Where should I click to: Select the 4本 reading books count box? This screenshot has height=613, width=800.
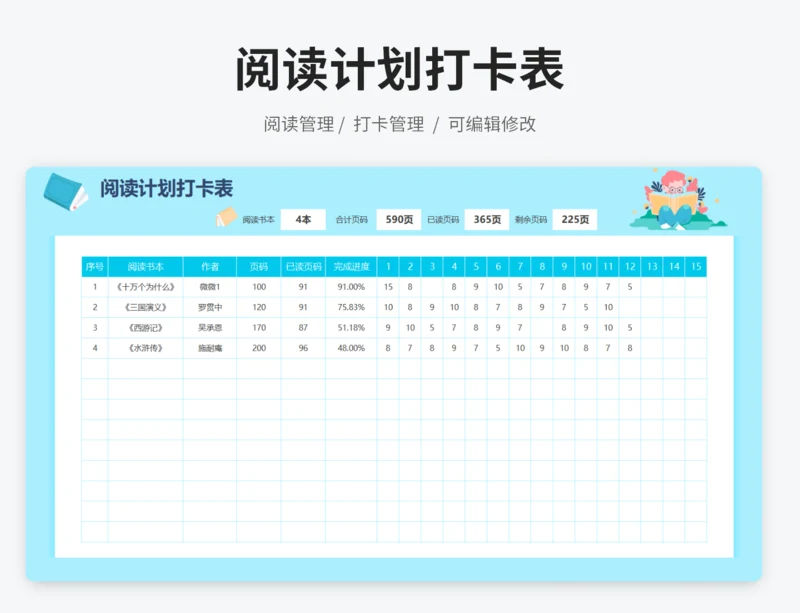pyautogui.click(x=303, y=220)
